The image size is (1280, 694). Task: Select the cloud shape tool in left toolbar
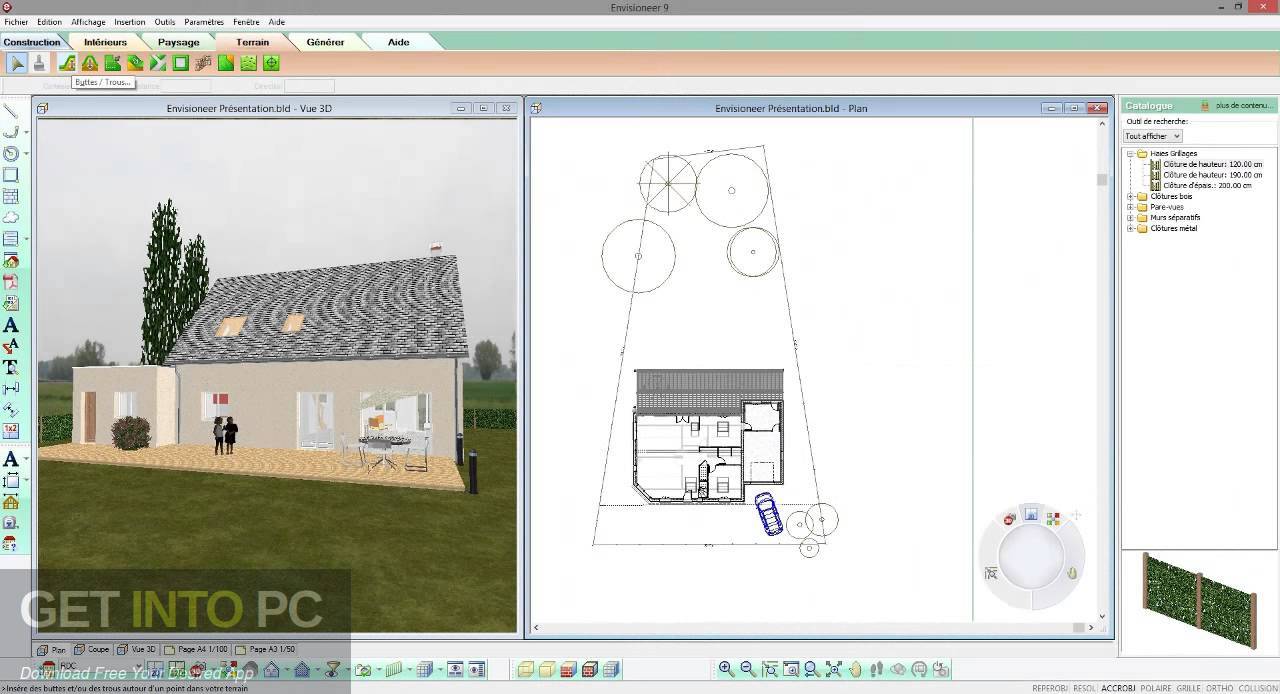pos(11,217)
